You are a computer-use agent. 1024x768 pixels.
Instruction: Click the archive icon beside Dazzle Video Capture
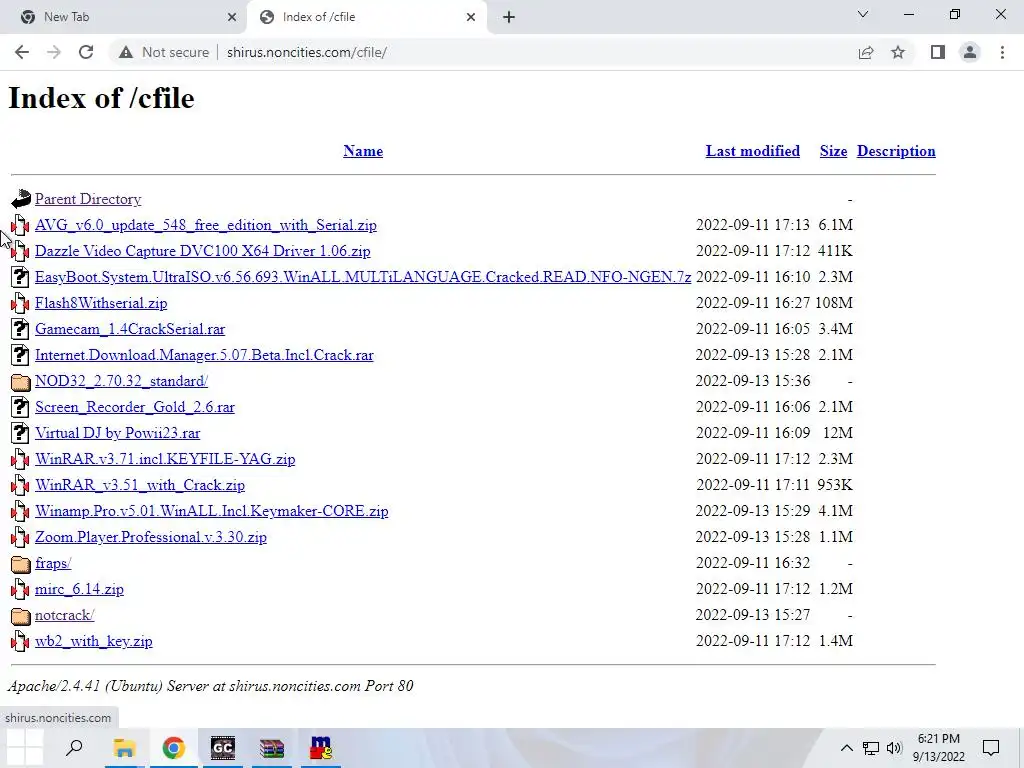tap(20, 251)
